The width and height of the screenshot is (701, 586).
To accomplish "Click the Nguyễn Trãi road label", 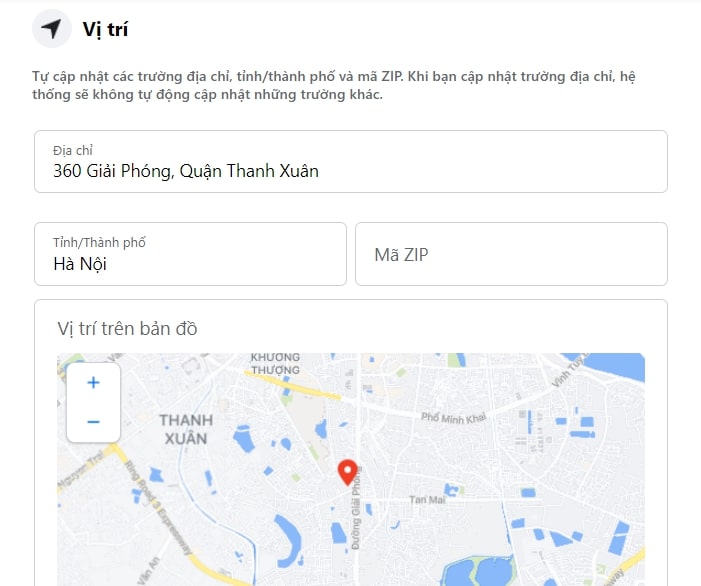I will click(80, 471).
